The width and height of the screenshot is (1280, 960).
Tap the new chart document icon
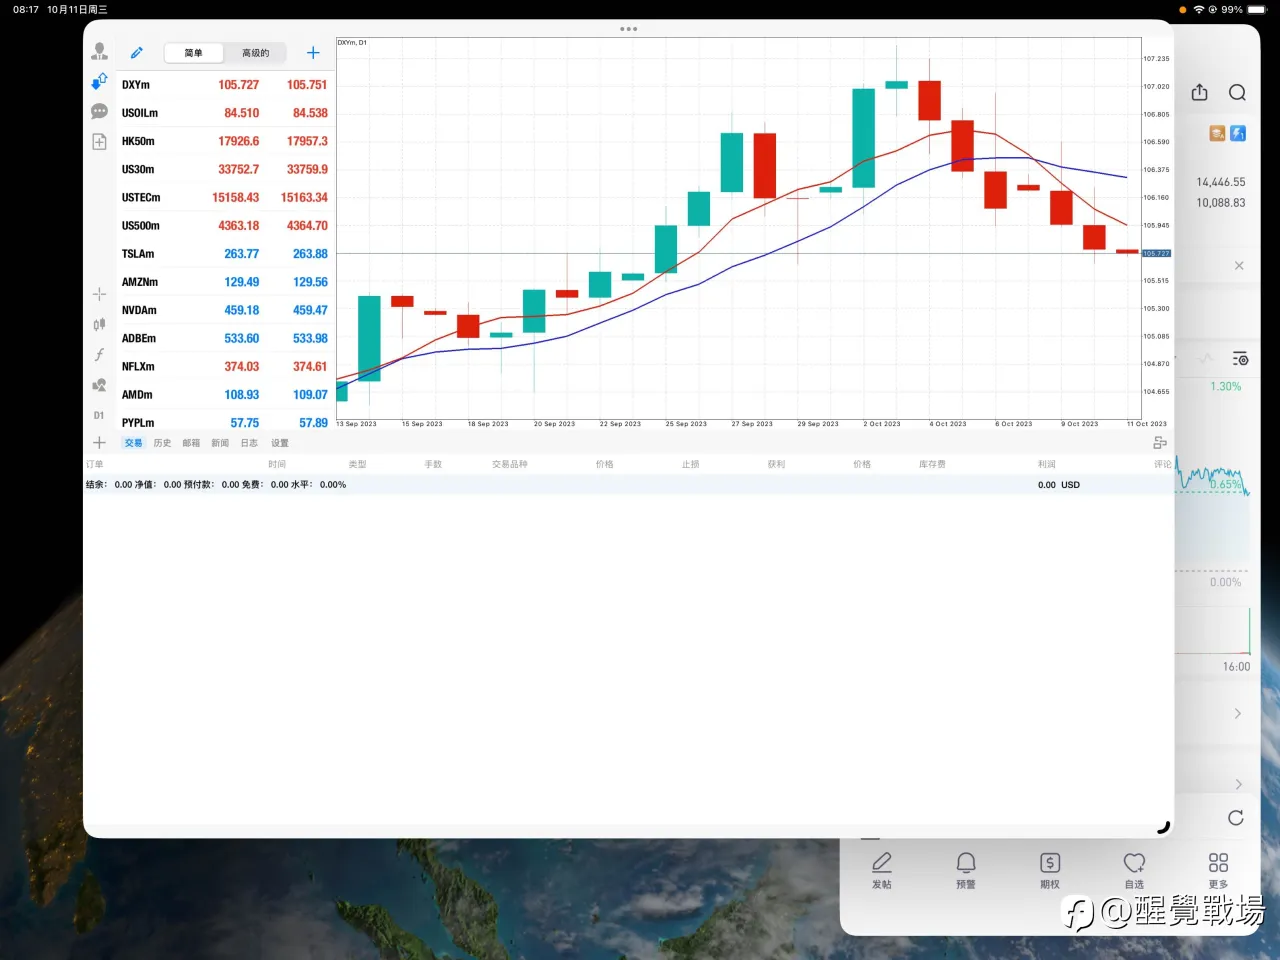[99, 141]
